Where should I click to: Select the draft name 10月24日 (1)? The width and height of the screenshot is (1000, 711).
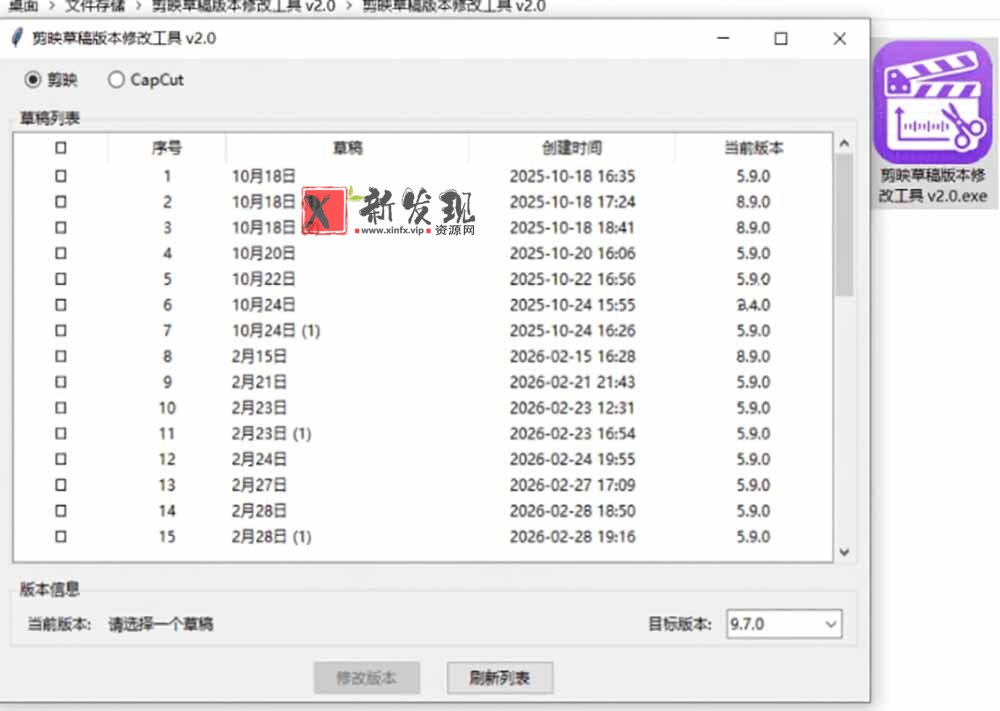click(276, 330)
